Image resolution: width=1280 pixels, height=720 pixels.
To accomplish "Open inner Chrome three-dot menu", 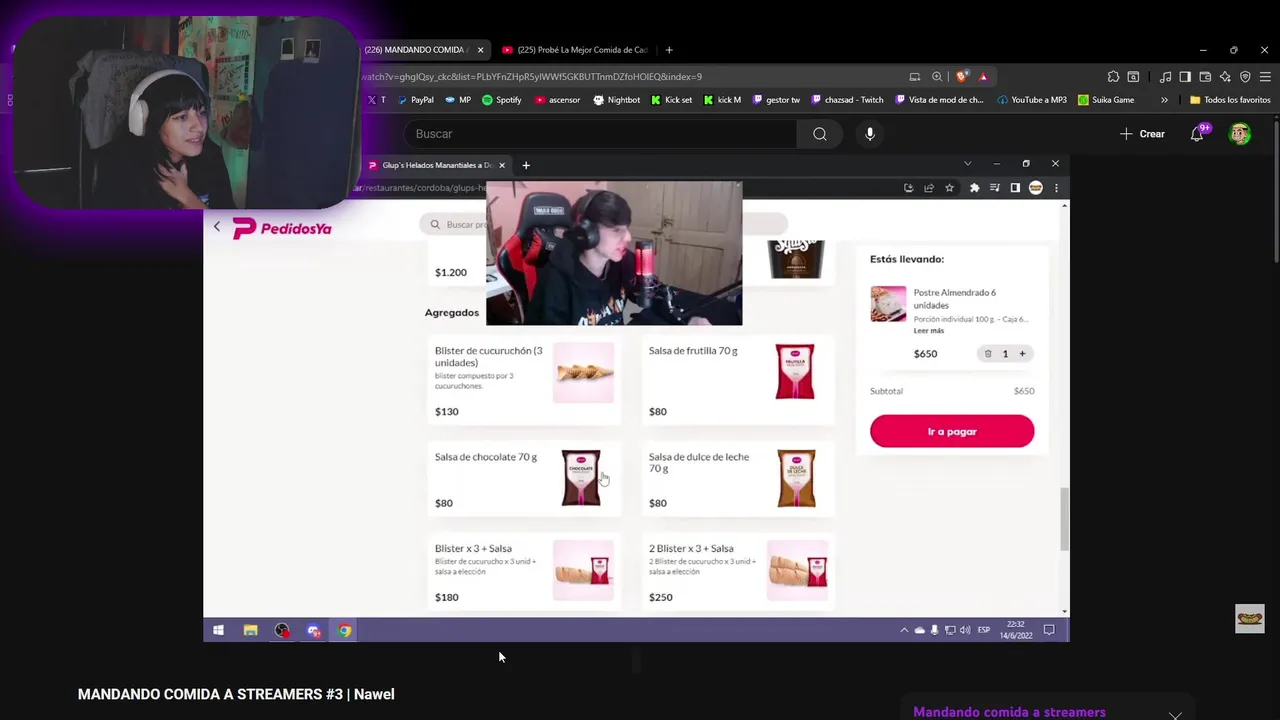I will coord(1056,188).
